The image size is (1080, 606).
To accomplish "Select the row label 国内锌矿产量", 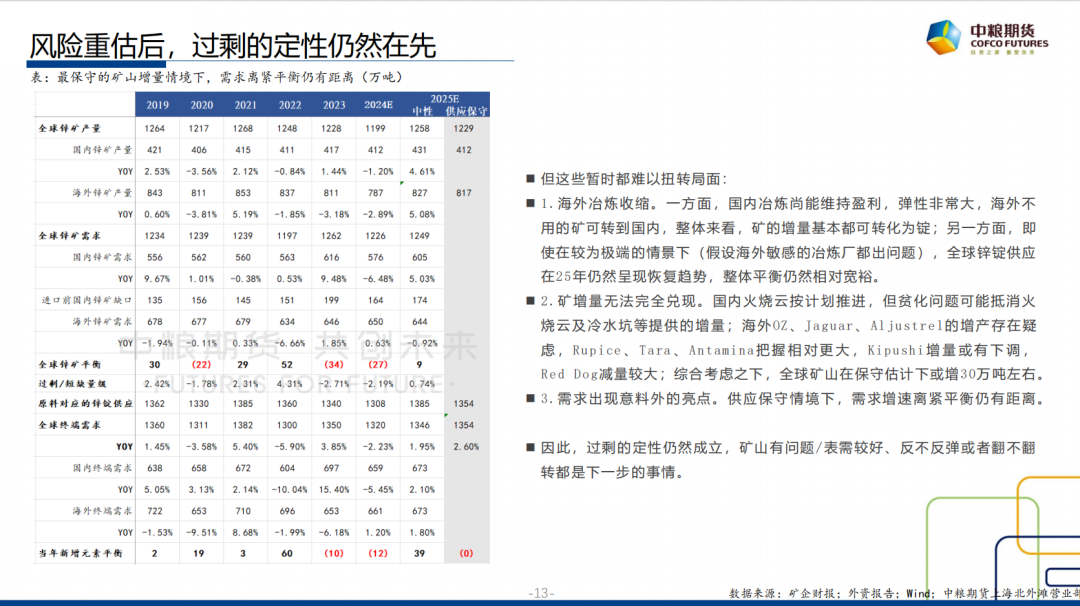I will pyautogui.click(x=102, y=149).
